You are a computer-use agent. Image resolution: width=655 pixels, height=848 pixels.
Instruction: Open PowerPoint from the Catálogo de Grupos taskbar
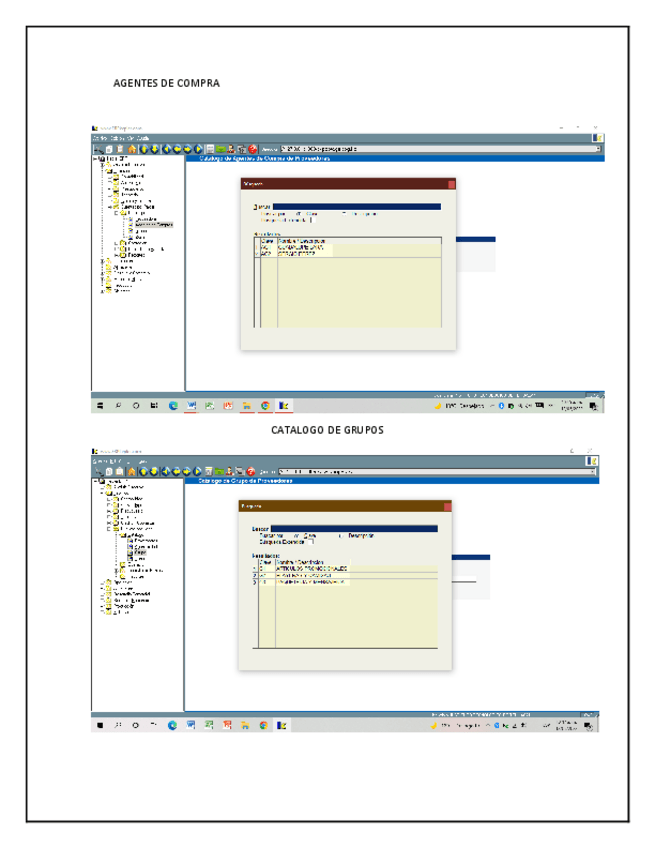click(228, 725)
